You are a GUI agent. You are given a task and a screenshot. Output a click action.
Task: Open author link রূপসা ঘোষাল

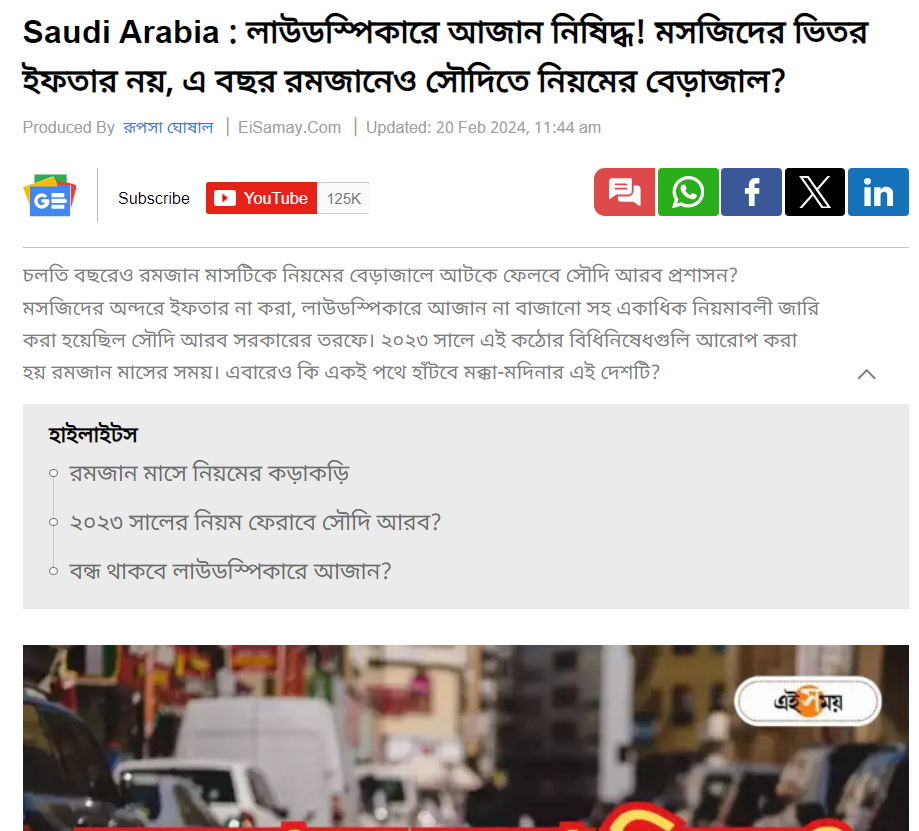(x=168, y=127)
